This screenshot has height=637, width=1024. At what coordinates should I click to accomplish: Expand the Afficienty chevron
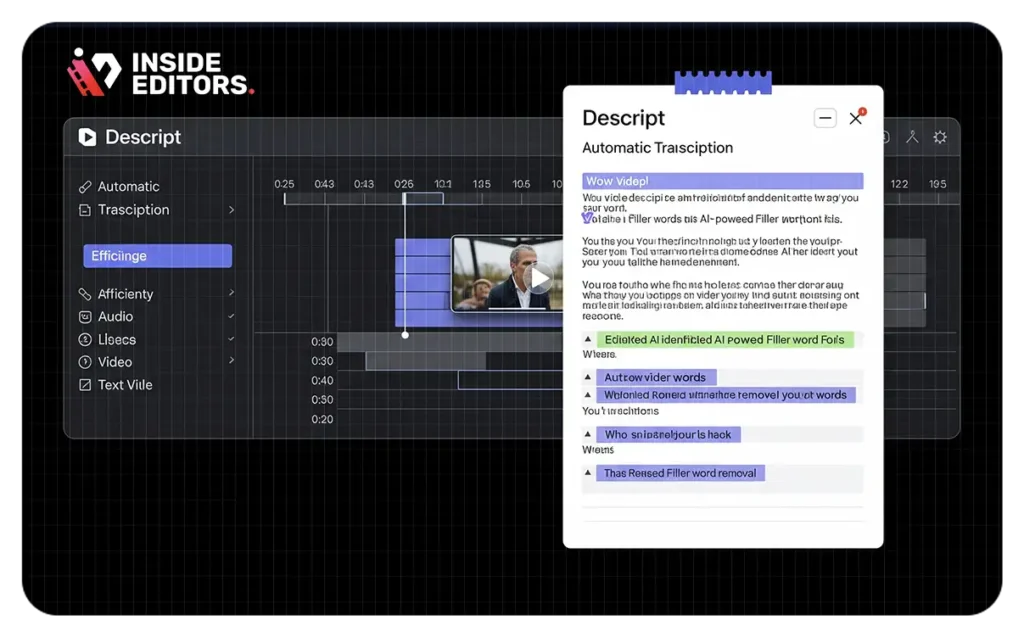coord(231,293)
